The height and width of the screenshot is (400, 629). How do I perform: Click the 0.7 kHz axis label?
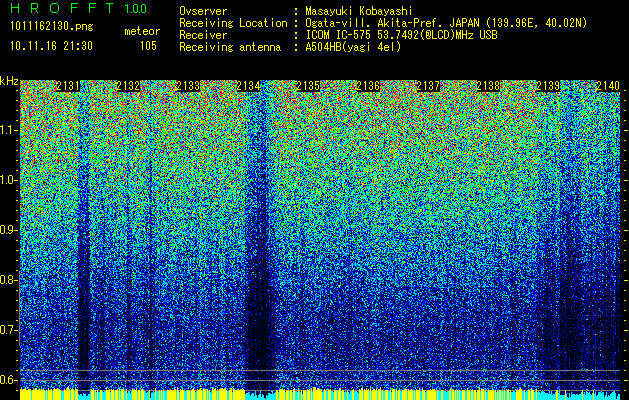click(x=9, y=330)
